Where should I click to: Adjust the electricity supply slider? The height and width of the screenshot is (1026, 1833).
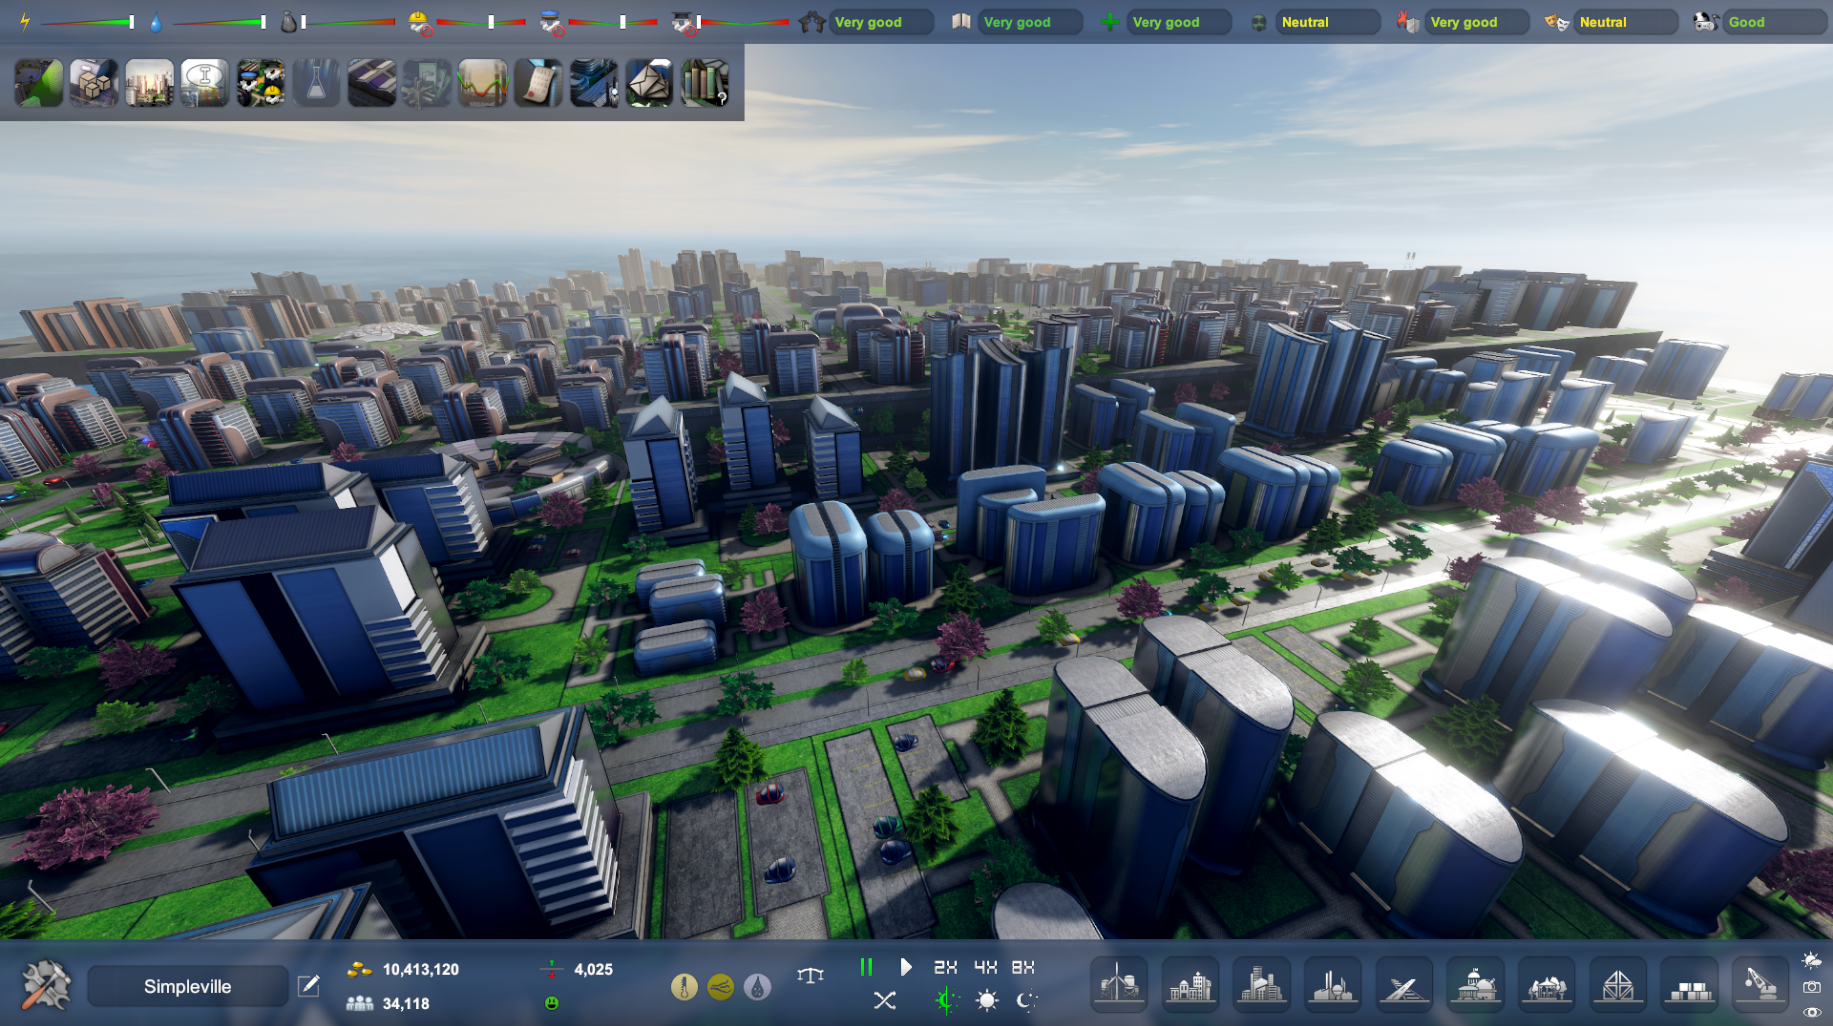pyautogui.click(x=89, y=22)
